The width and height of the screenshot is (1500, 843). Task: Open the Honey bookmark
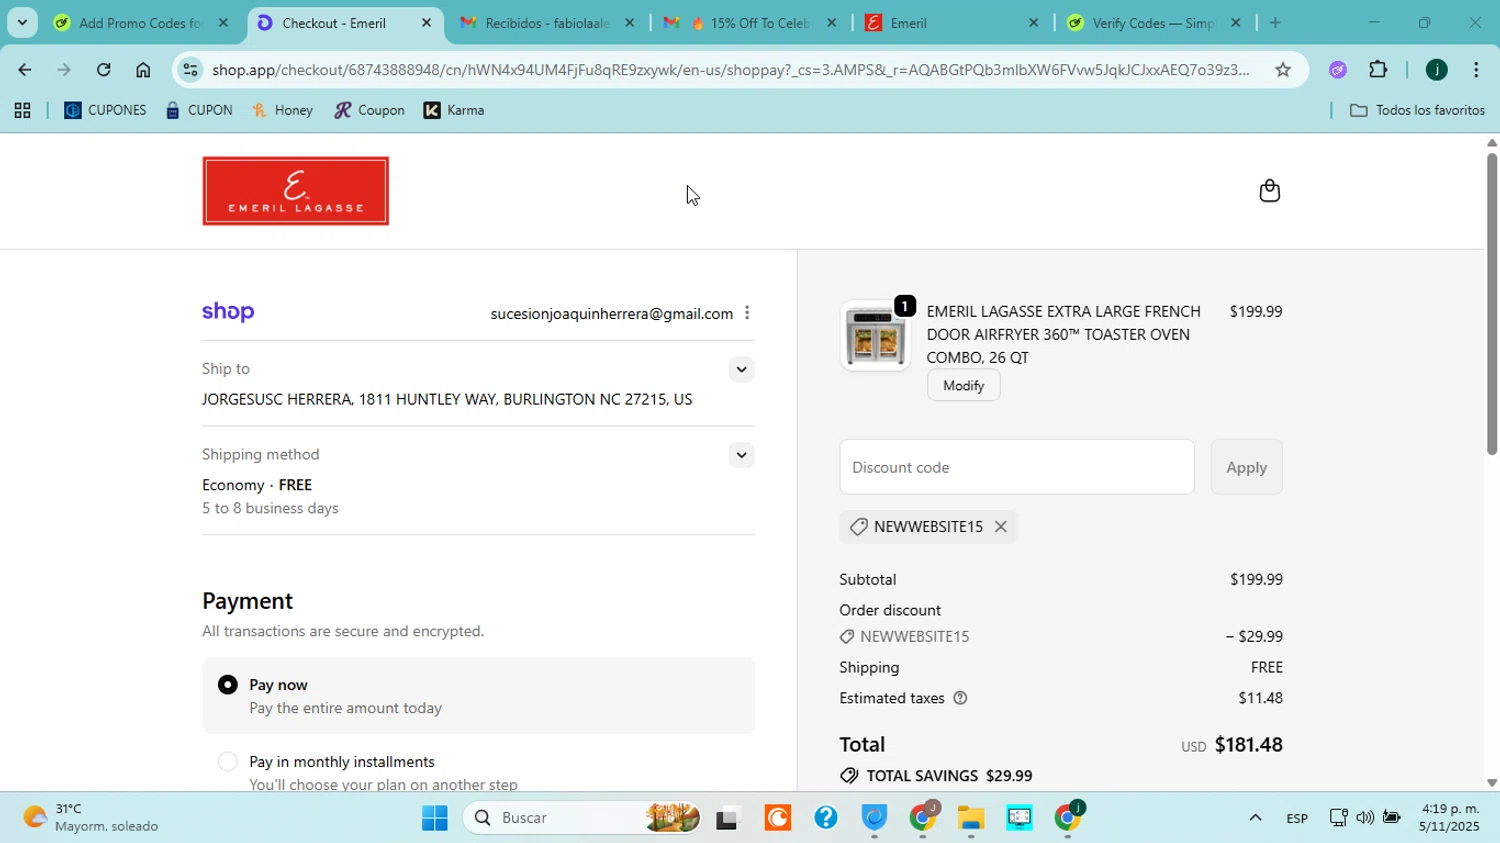[x=283, y=111]
